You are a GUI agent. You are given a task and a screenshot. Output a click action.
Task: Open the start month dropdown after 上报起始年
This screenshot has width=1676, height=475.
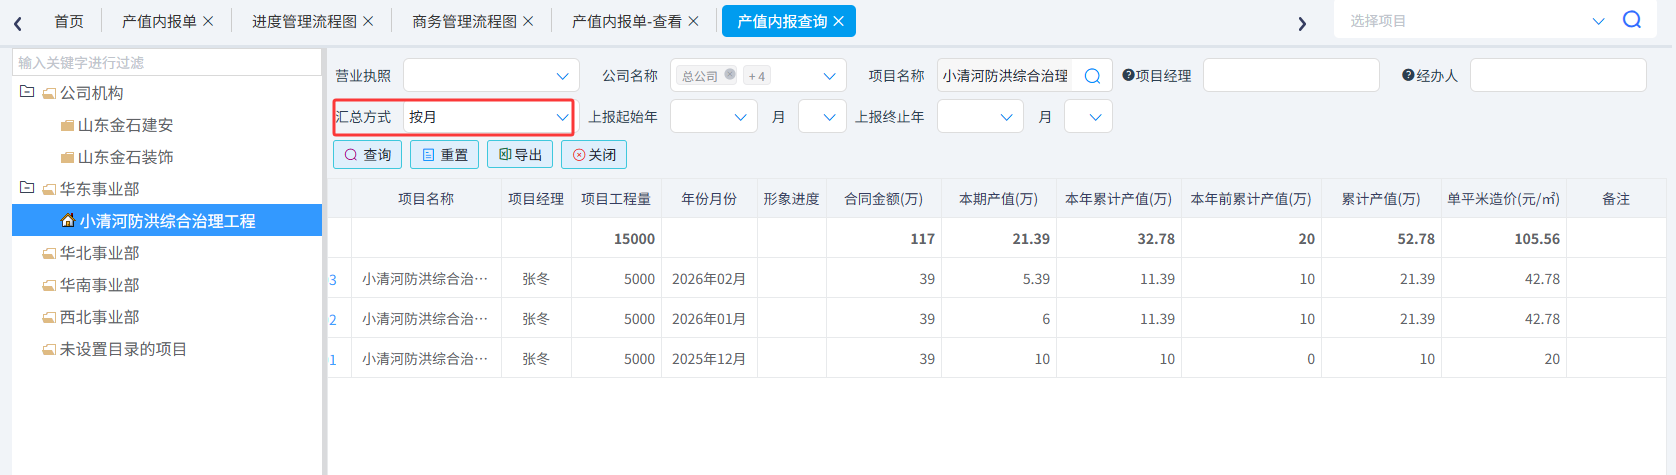[822, 117]
